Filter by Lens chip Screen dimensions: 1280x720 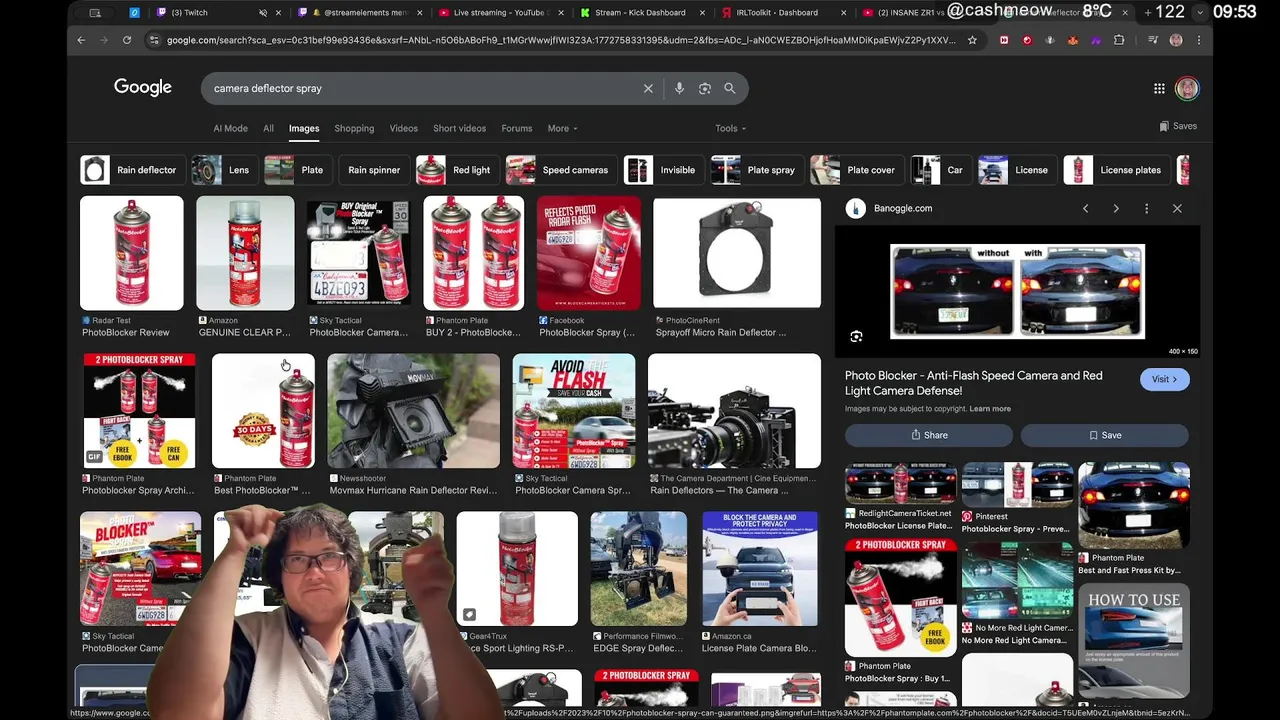tap(224, 170)
